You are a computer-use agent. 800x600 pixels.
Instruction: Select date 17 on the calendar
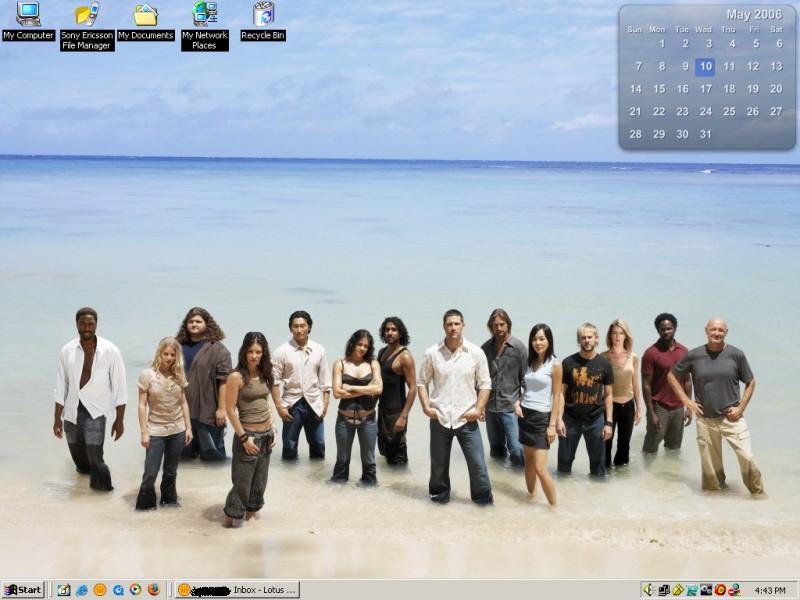tap(706, 89)
